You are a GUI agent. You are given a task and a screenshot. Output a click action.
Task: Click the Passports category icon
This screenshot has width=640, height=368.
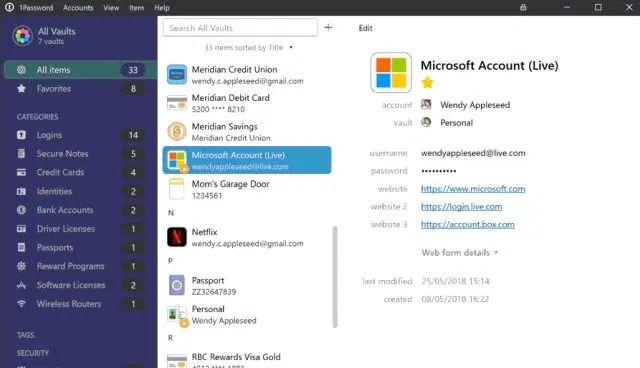[x=21, y=248]
